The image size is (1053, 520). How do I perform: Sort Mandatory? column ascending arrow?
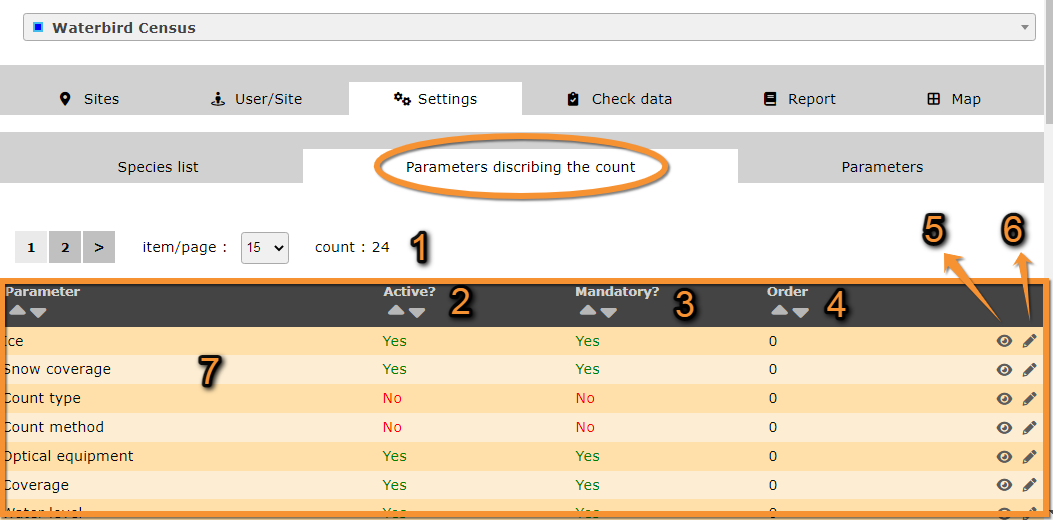coord(588,312)
